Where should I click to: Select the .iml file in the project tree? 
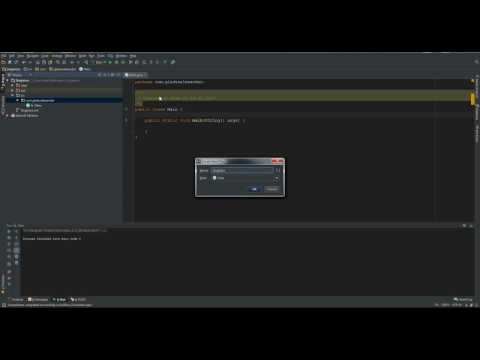[x=28, y=111]
